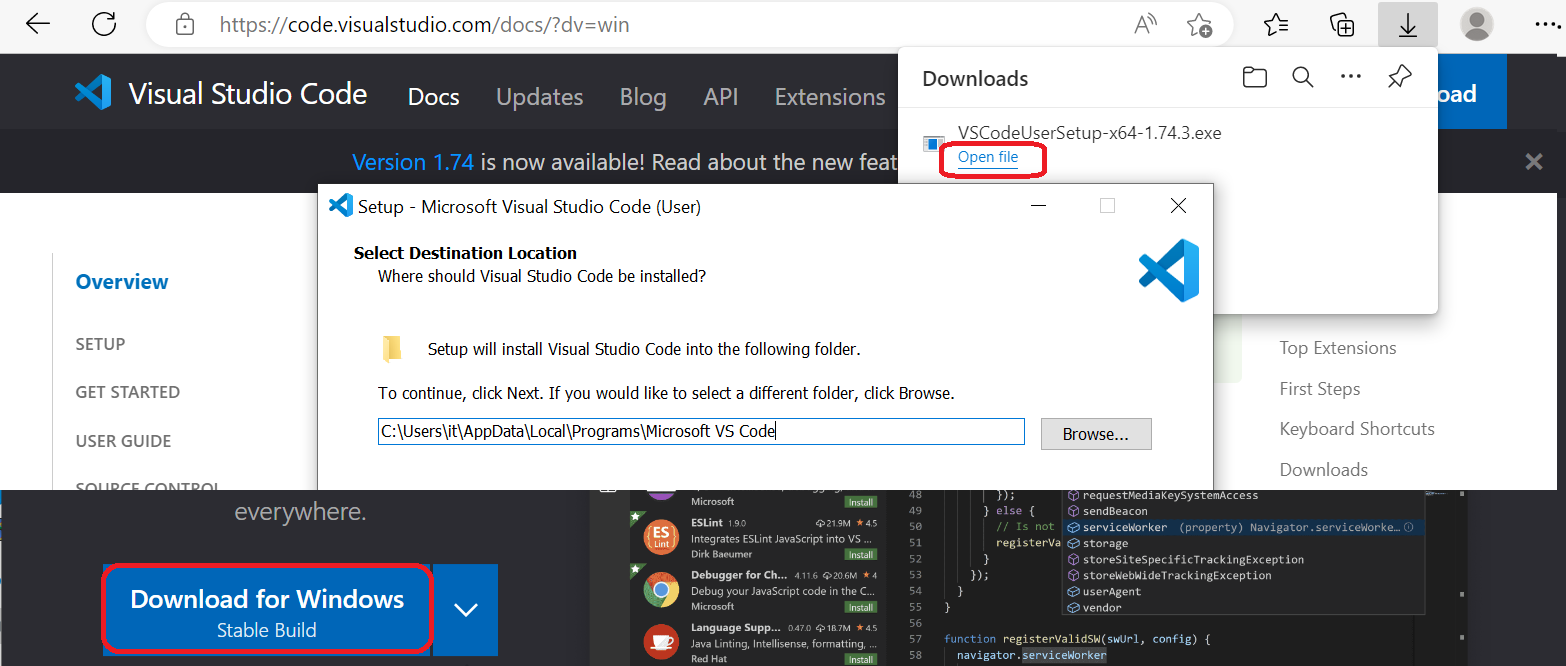The width and height of the screenshot is (1566, 666).
Task: Open the Favorites list icon in the browser toolbar
Action: [1275, 24]
